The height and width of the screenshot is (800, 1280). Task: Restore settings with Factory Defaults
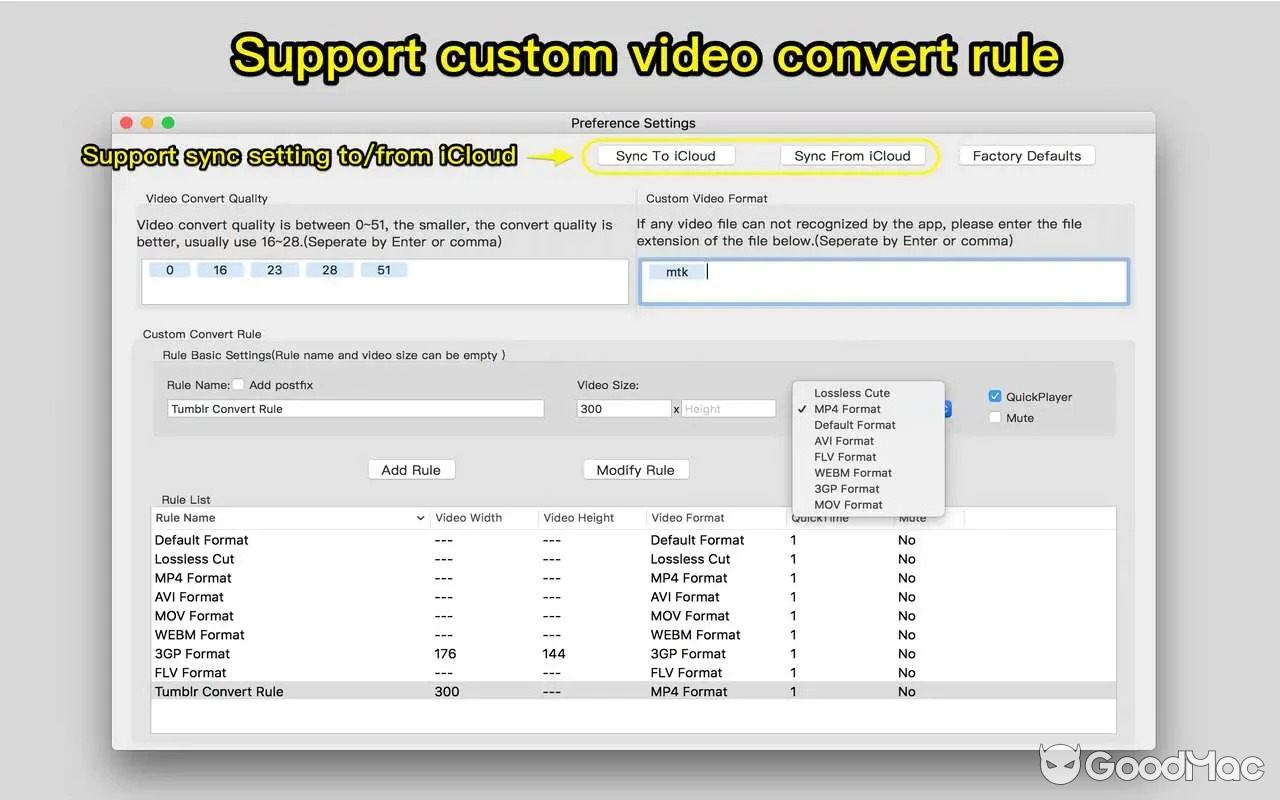point(1026,155)
